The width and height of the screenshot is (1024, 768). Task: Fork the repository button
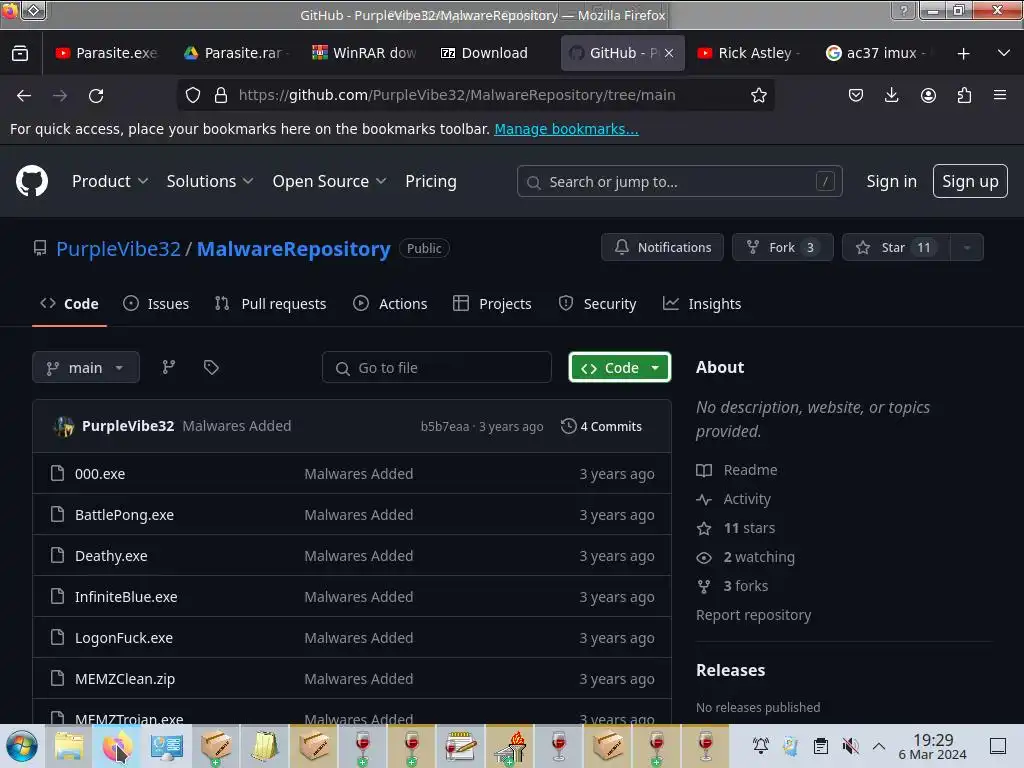(782, 248)
